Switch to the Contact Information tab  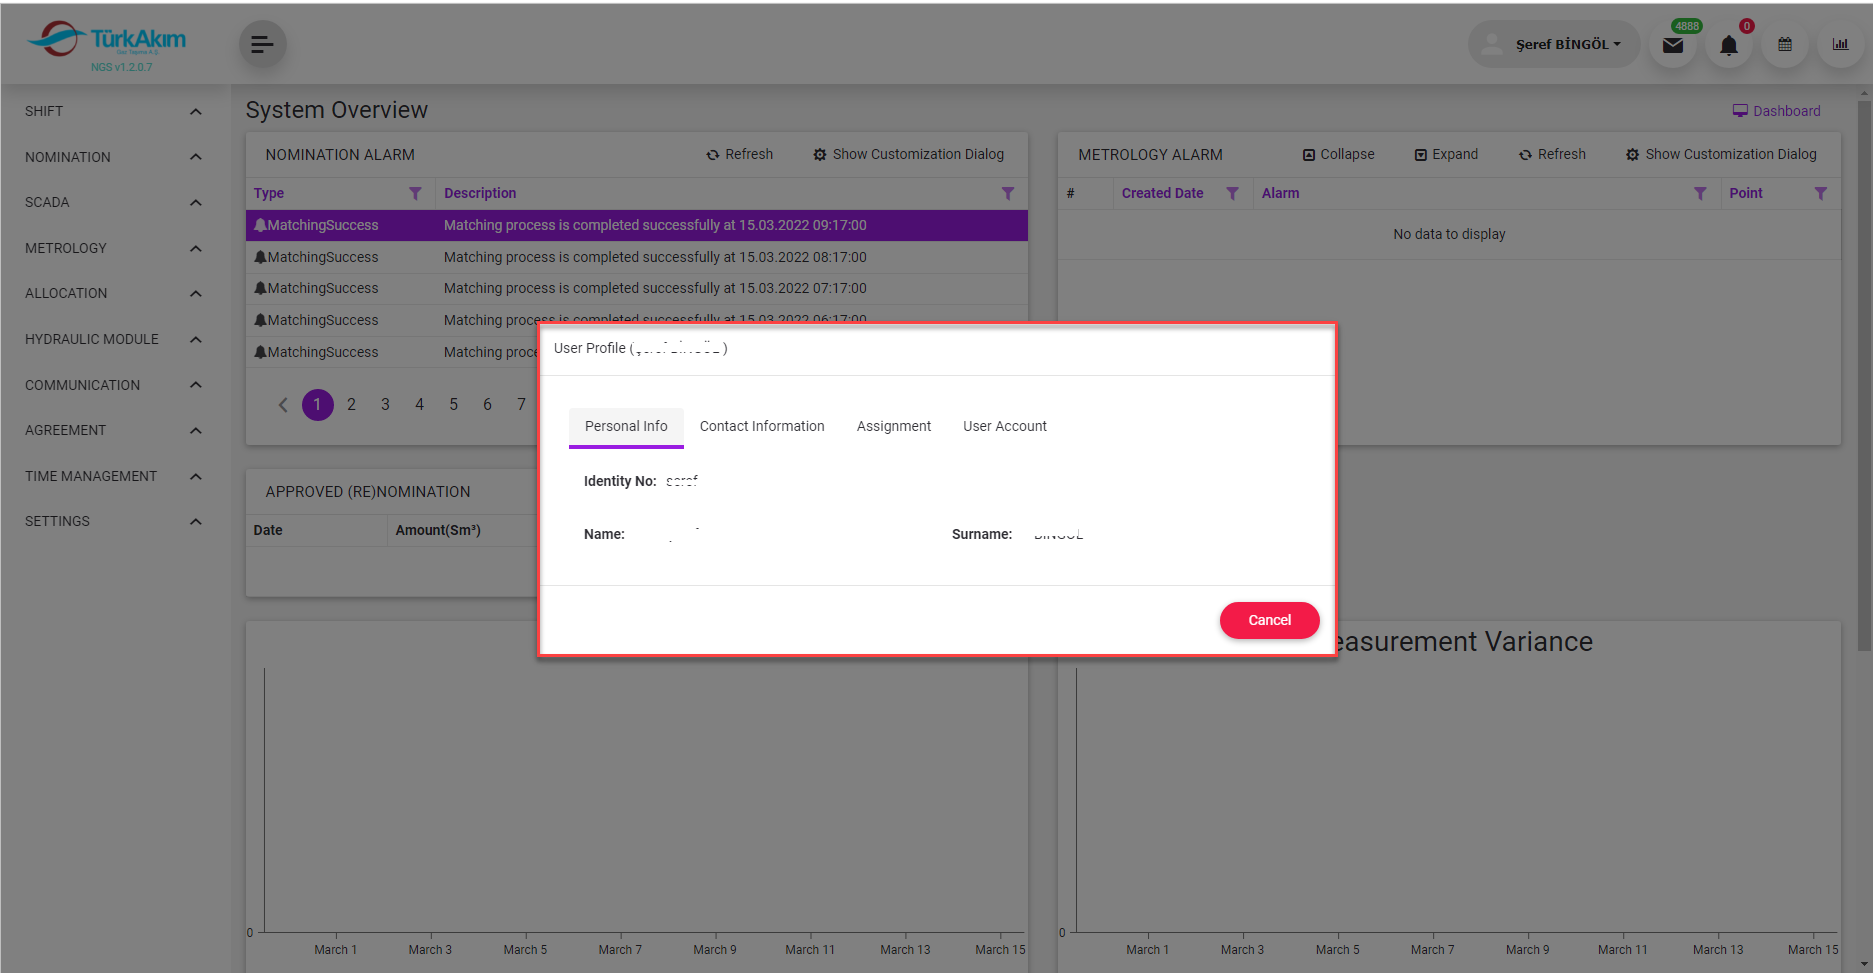(762, 426)
